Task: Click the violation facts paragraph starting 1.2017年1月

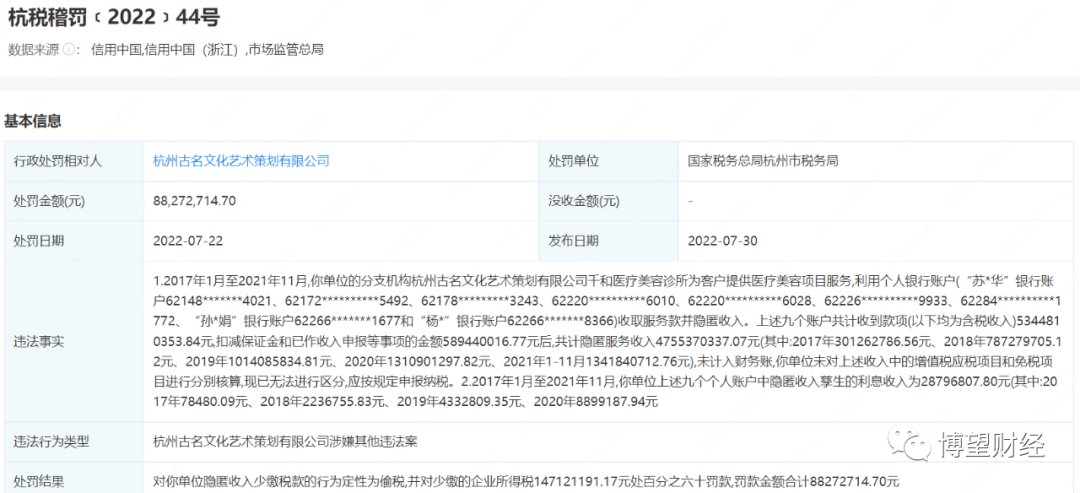Action: tap(608, 342)
